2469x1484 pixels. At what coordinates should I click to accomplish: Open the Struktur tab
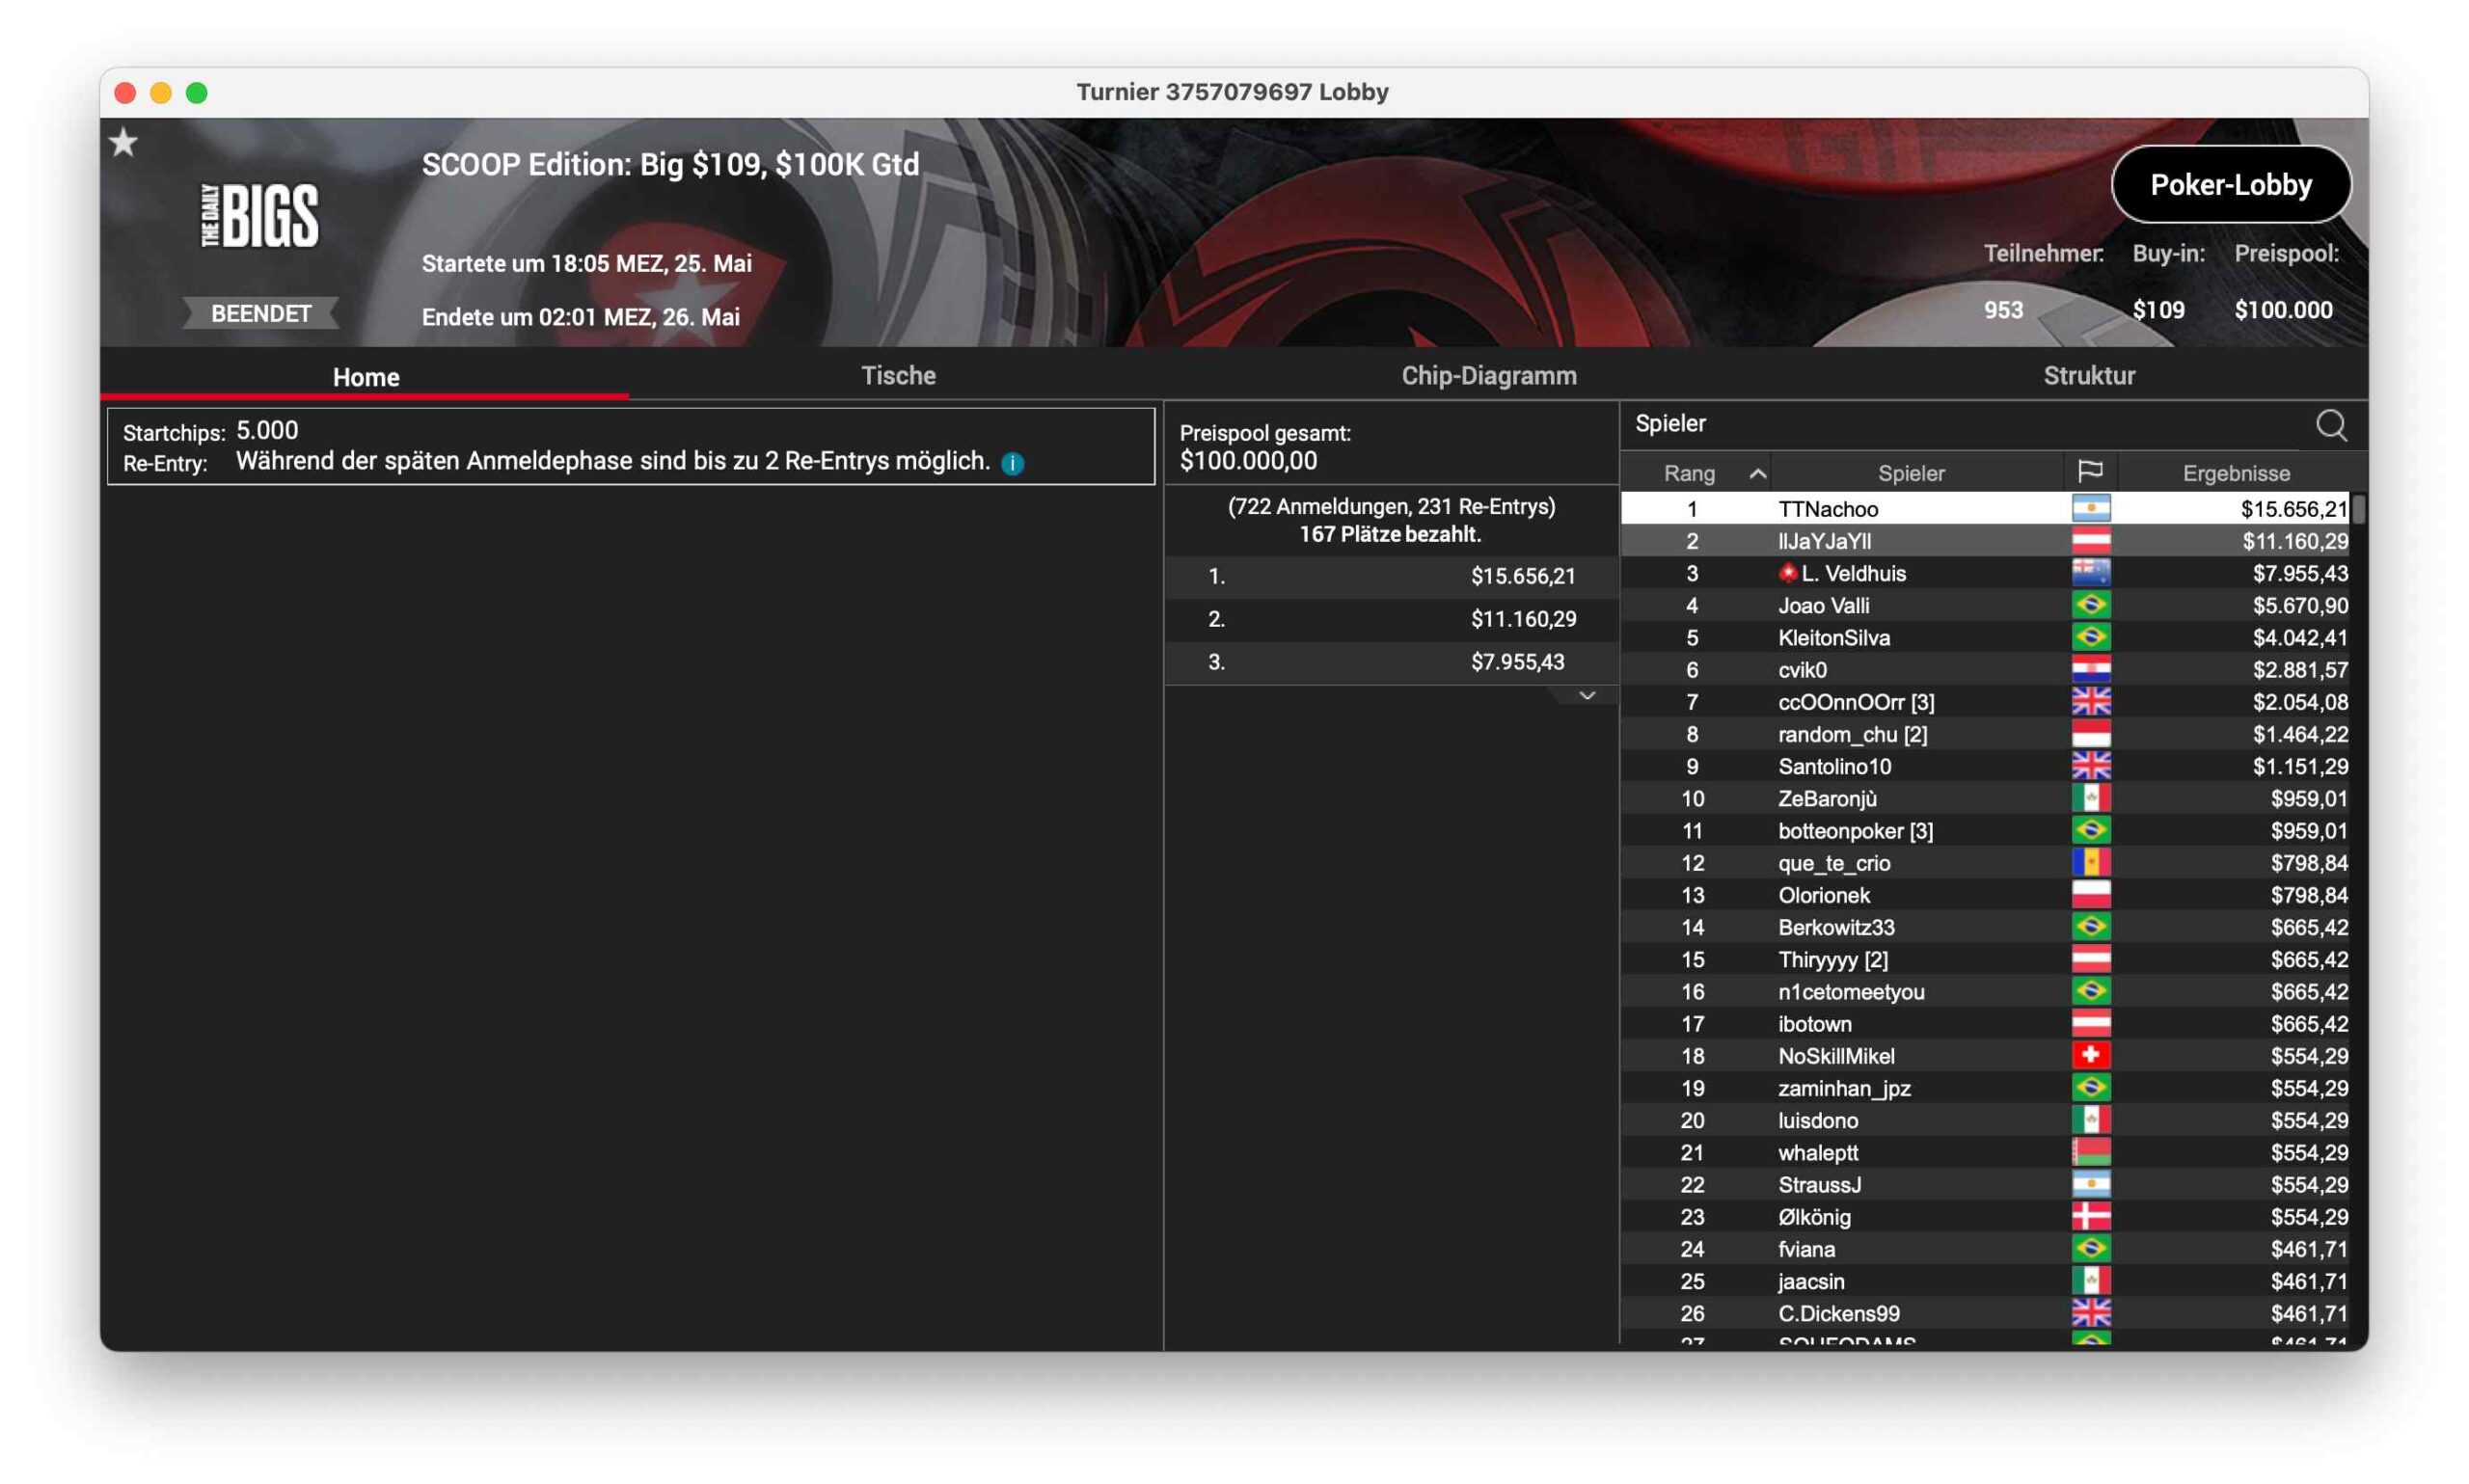(2088, 376)
